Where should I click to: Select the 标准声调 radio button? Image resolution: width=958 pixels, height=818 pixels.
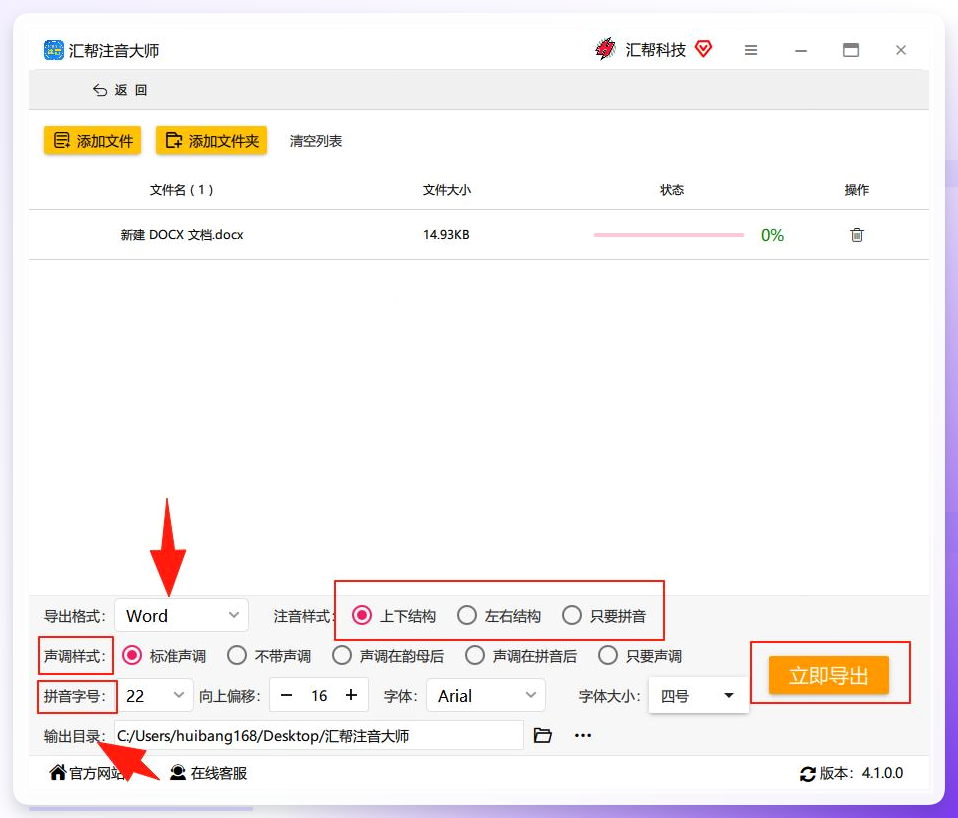click(132, 655)
